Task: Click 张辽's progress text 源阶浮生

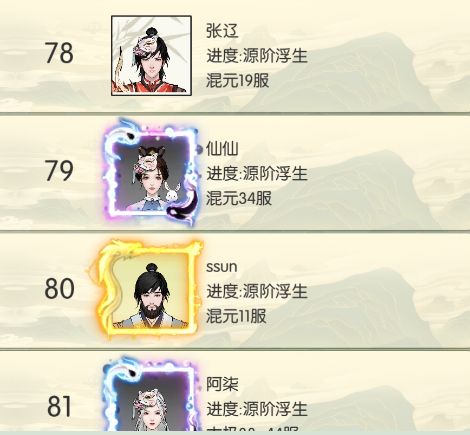Action: [275, 55]
